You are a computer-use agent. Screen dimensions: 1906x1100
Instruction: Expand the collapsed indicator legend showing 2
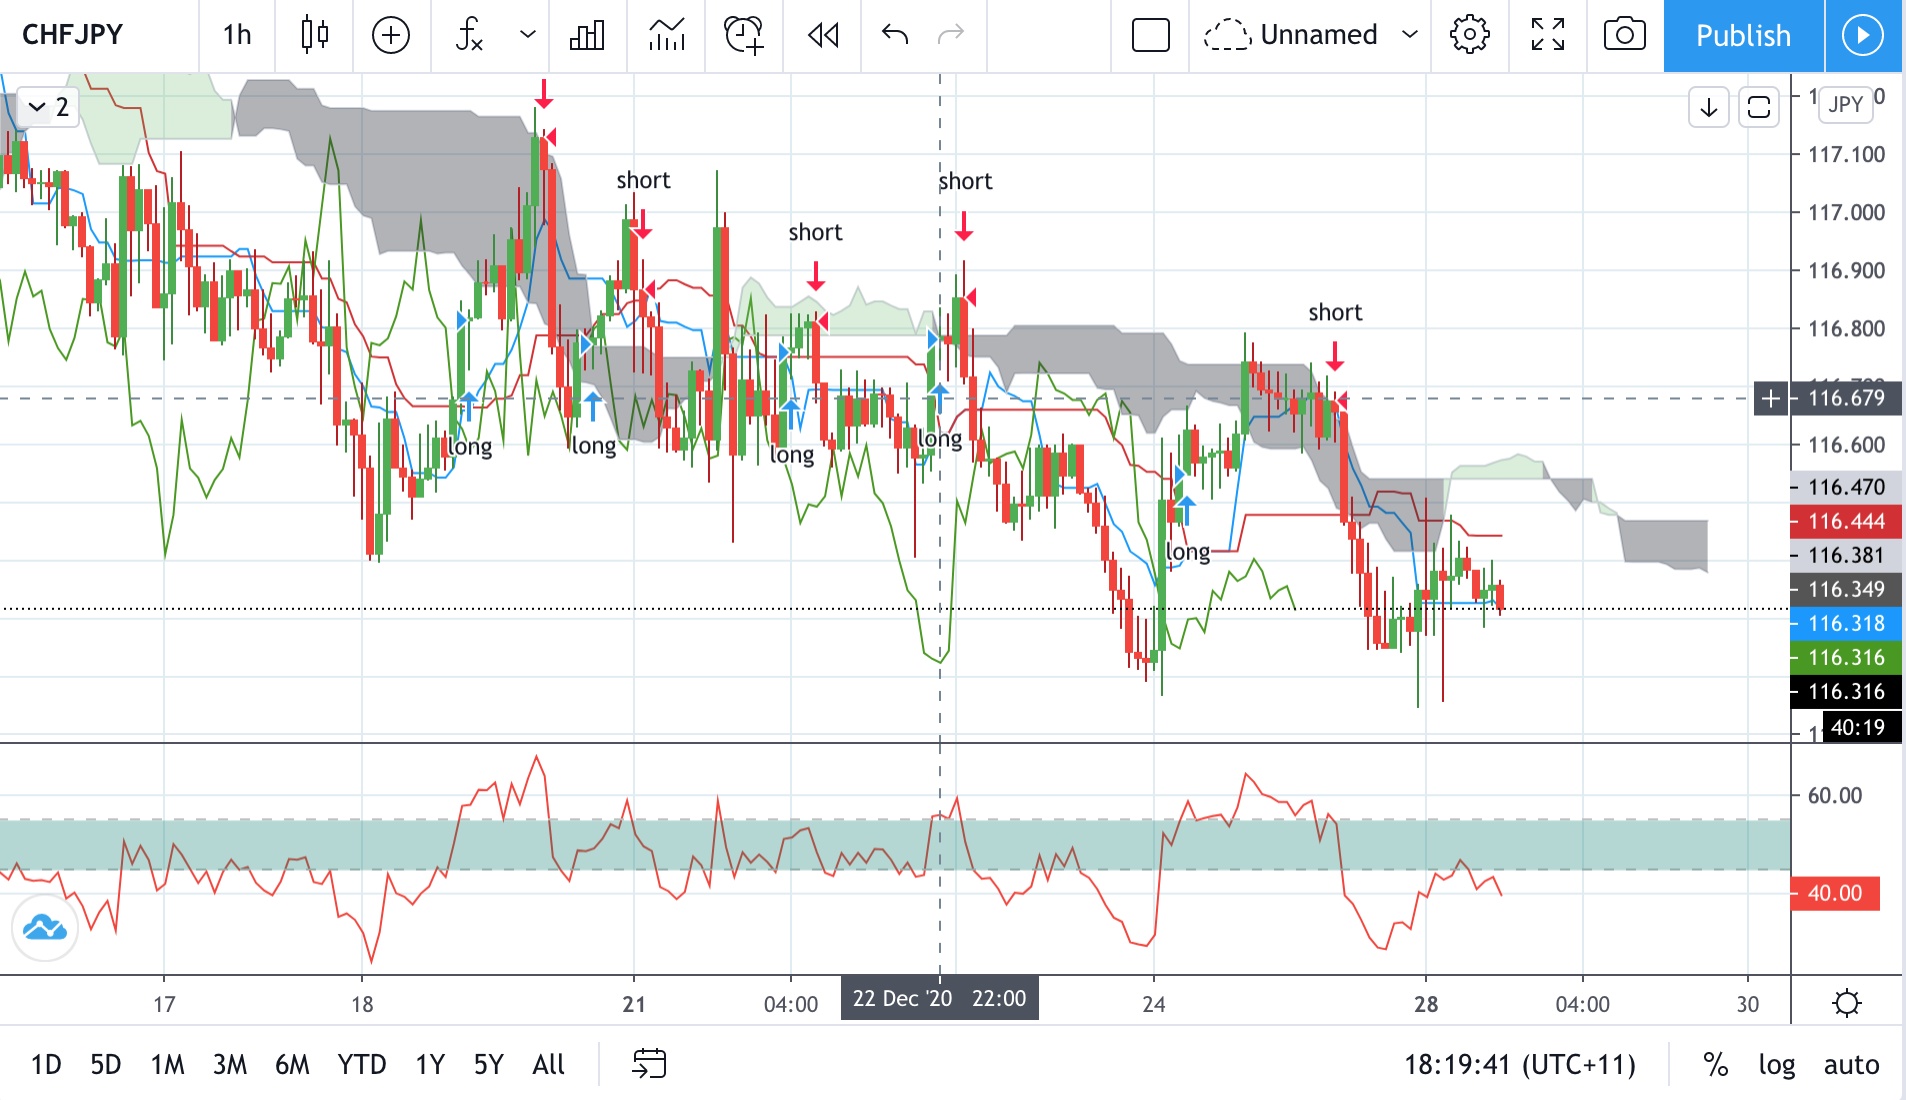click(x=49, y=106)
